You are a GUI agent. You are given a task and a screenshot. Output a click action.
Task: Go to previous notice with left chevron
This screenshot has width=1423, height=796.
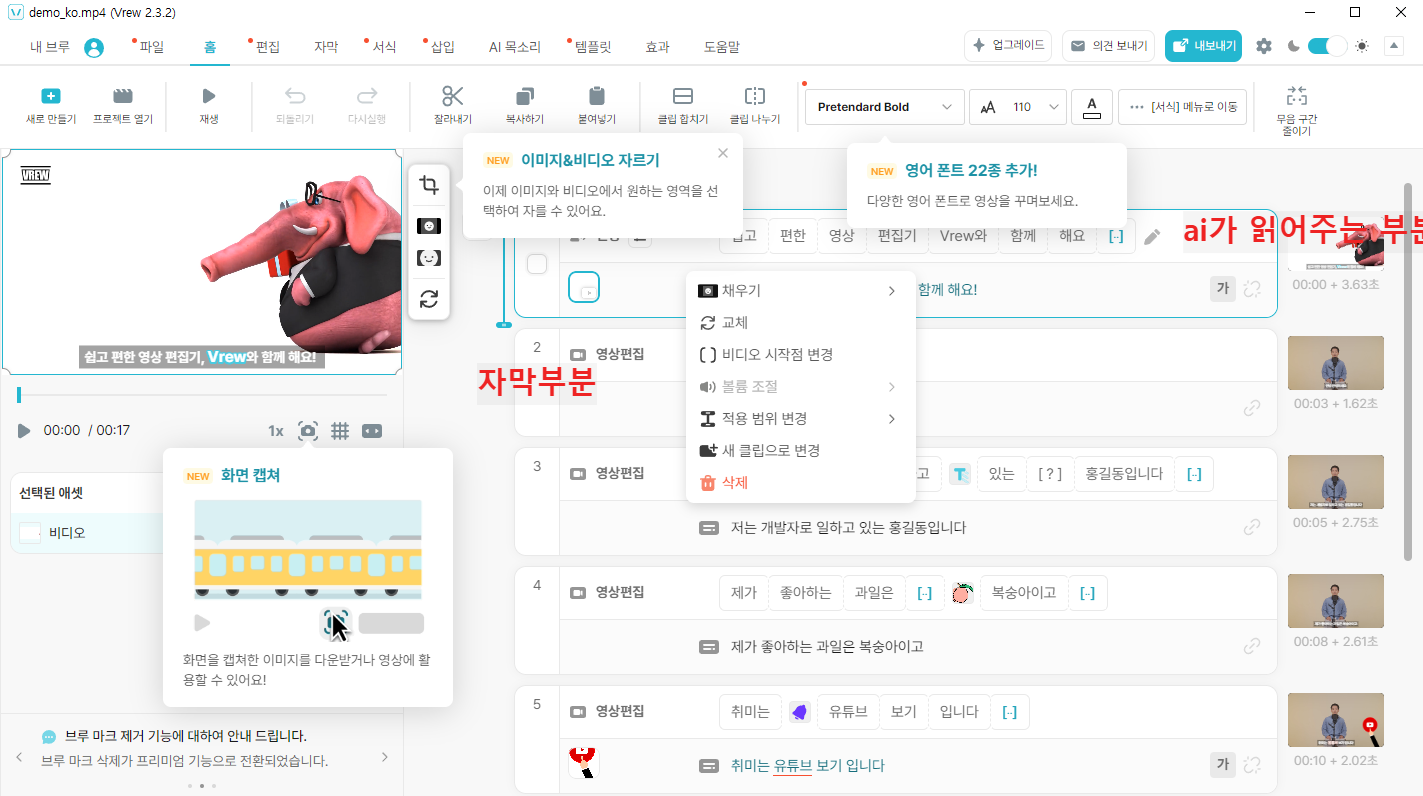coord(19,757)
